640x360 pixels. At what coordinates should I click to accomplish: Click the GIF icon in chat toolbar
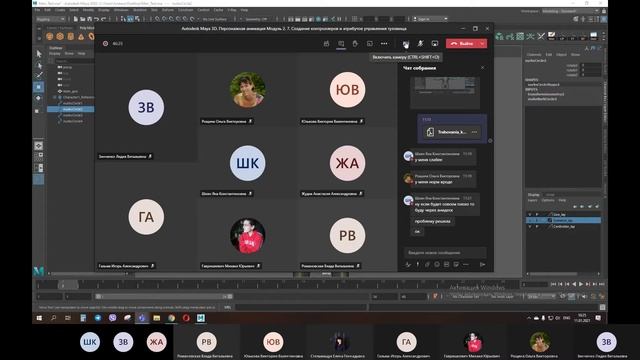(x=446, y=264)
